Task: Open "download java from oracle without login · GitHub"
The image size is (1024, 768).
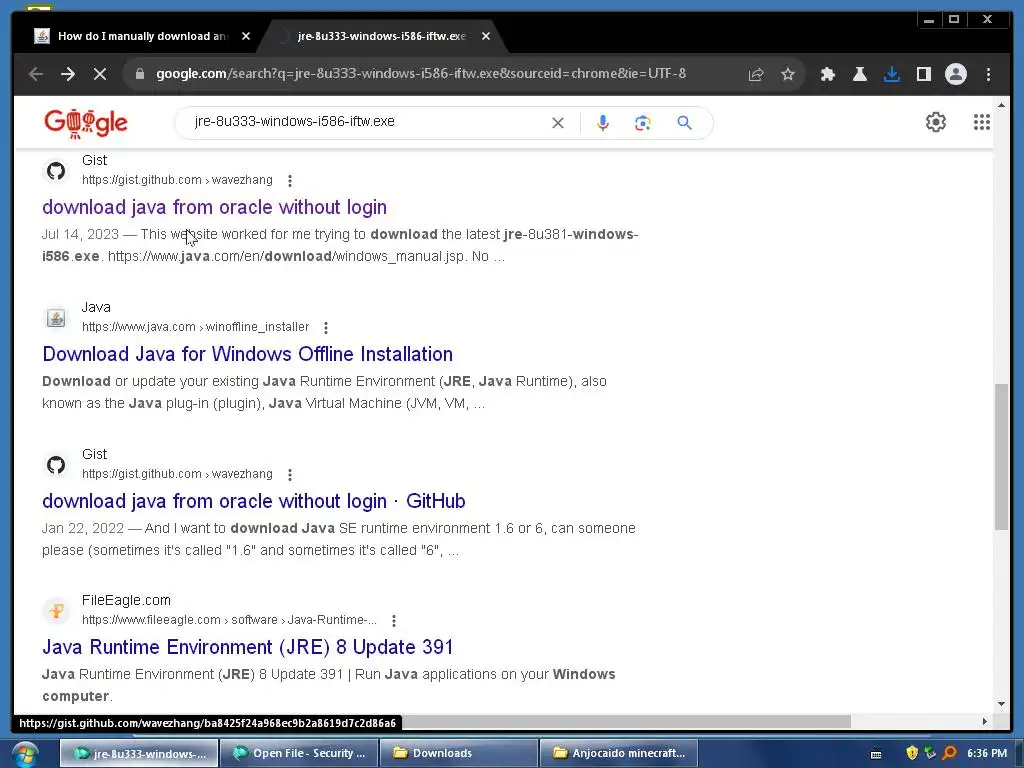Action: tap(253, 501)
